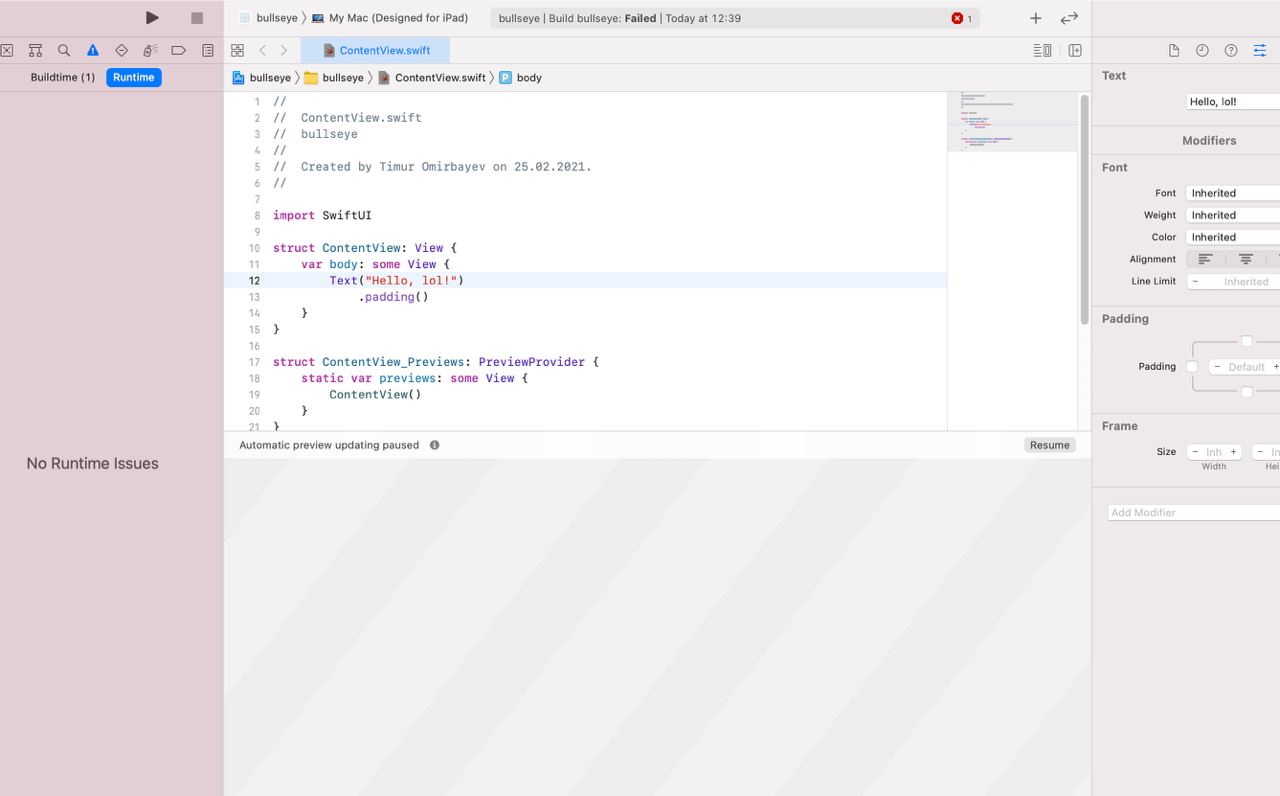Decrease Line Limit with minus stepper

point(1195,281)
